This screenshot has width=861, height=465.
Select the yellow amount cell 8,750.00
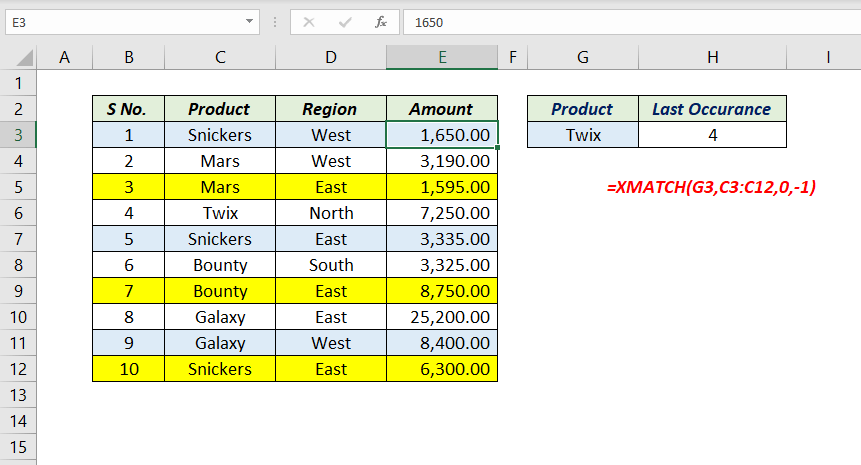tap(442, 290)
